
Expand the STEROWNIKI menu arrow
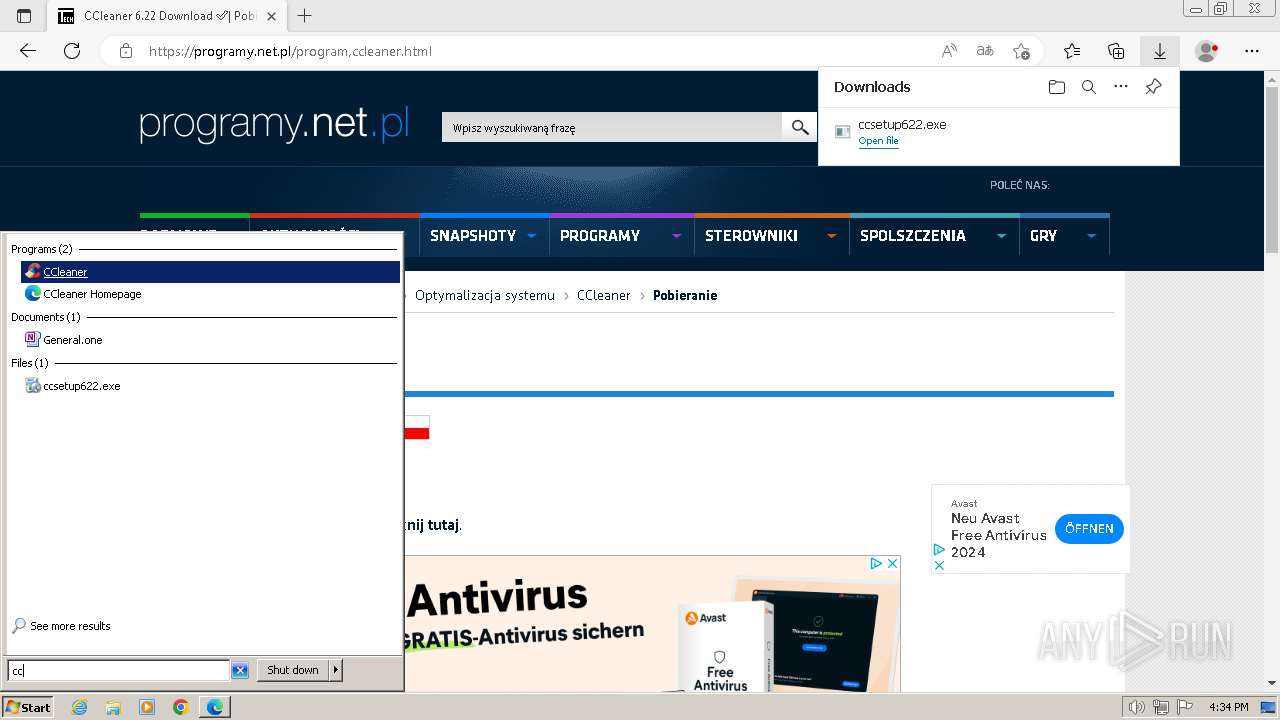click(831, 236)
